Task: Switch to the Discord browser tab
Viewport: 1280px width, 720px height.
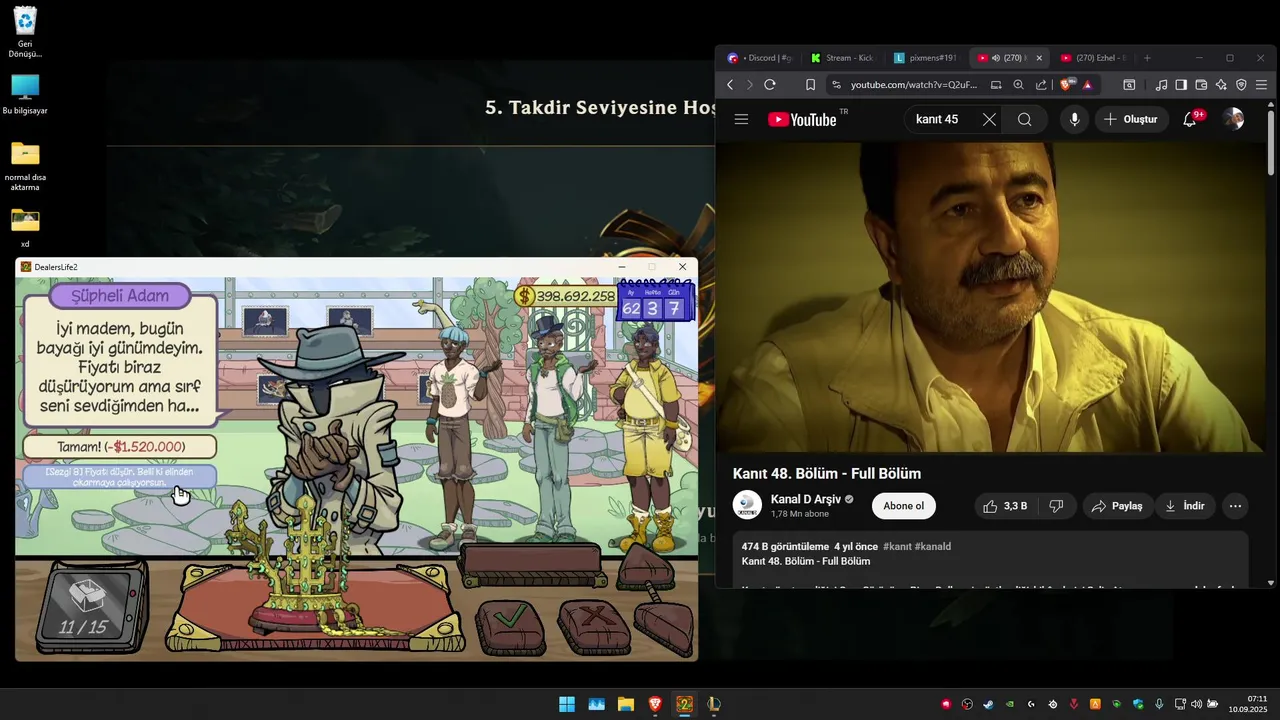Action: pos(759,58)
